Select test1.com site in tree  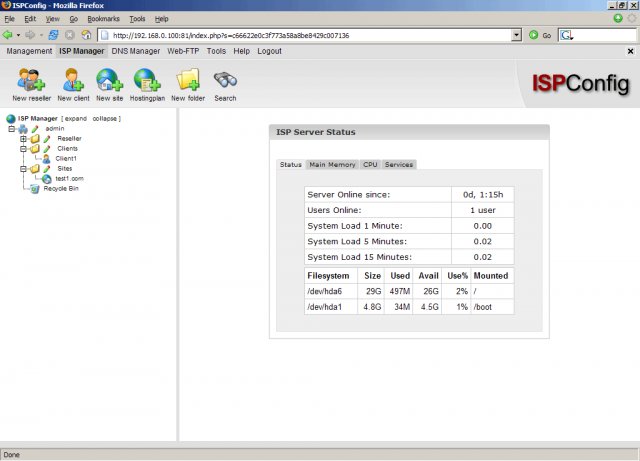68,178
